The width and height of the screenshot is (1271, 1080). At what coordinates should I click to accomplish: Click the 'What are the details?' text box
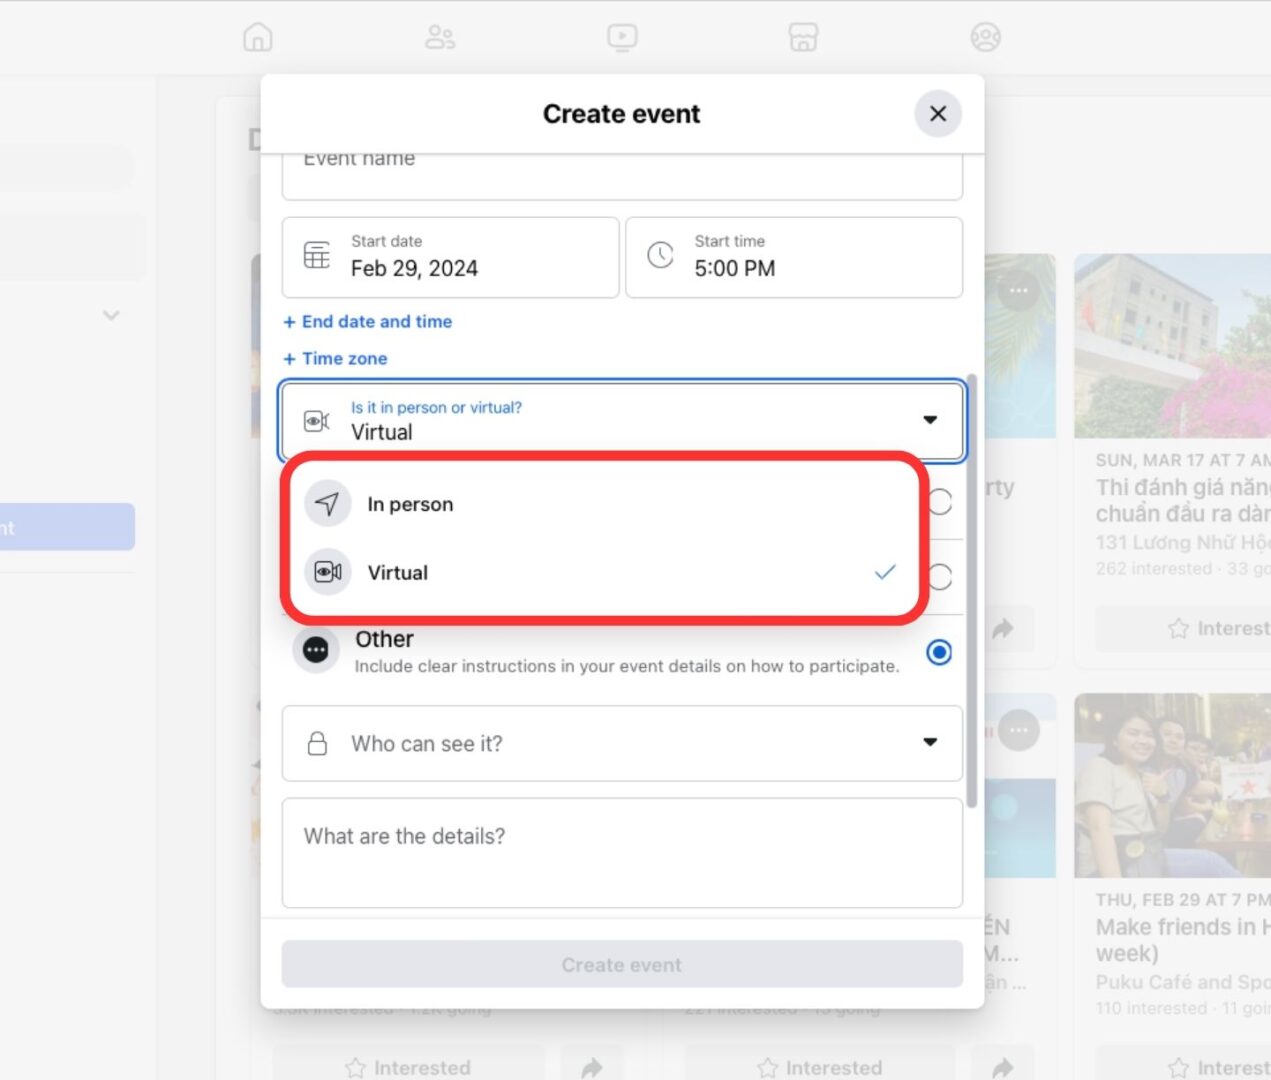point(622,853)
